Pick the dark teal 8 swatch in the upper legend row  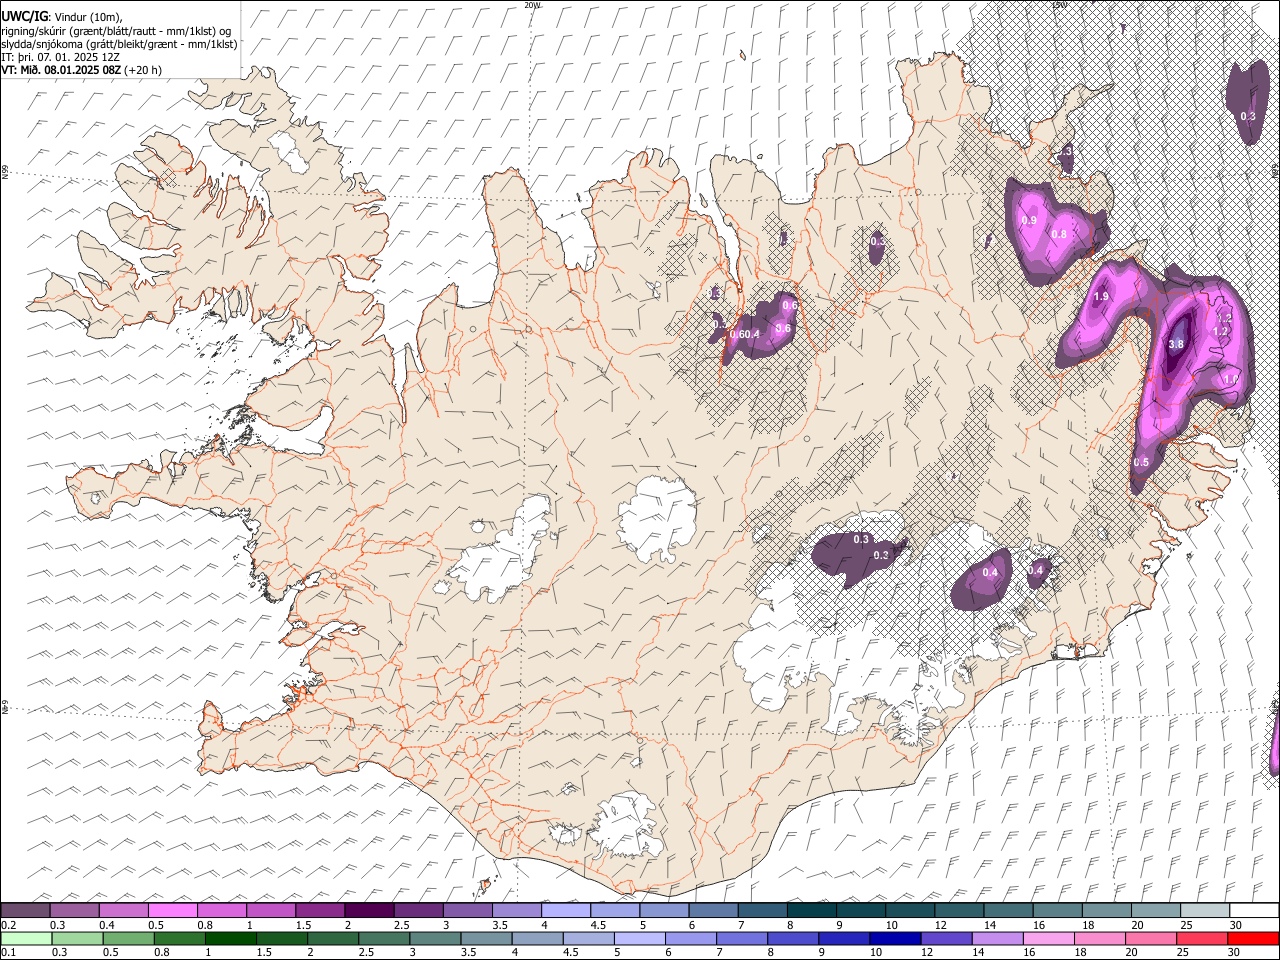812,911
